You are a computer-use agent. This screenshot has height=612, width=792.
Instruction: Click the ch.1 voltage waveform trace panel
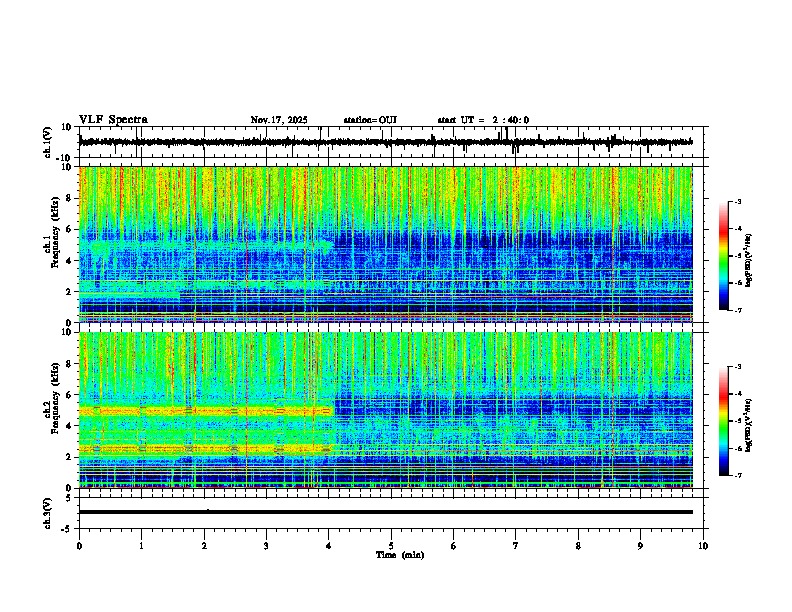(x=391, y=142)
